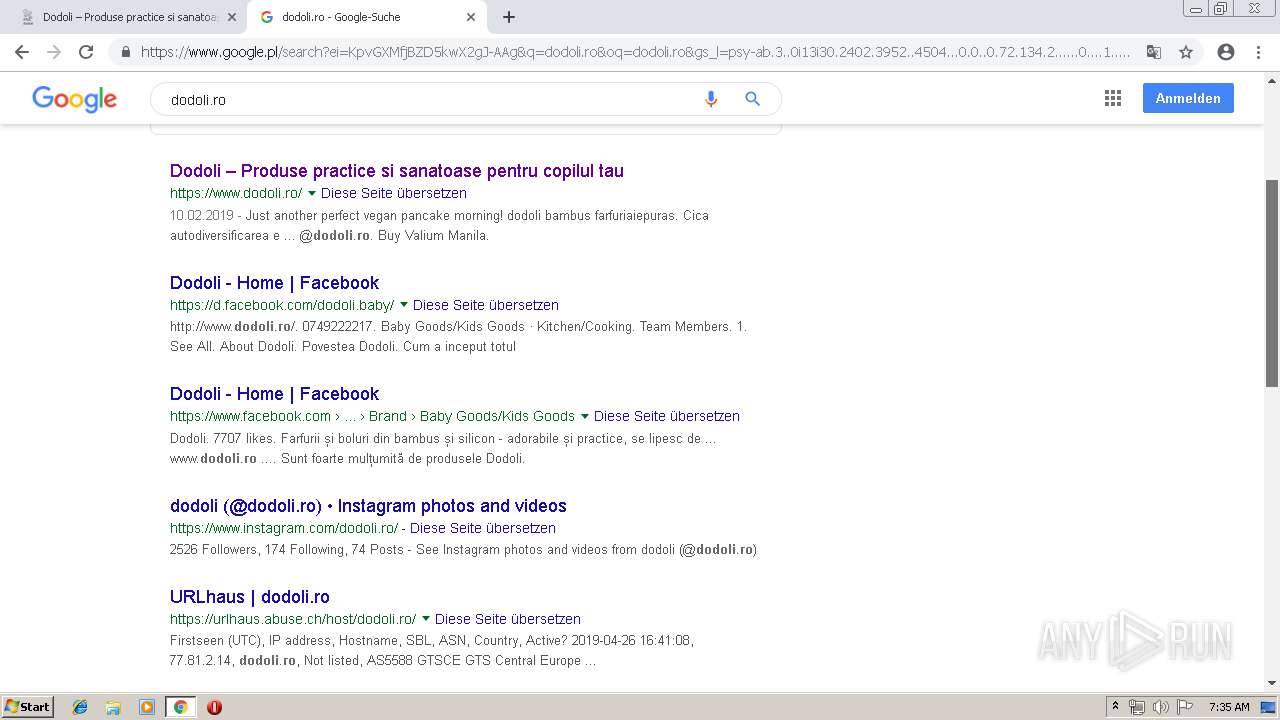Open the taskbar clock showing 7:35 AM
This screenshot has height=720, width=1280.
pyautogui.click(x=1229, y=707)
